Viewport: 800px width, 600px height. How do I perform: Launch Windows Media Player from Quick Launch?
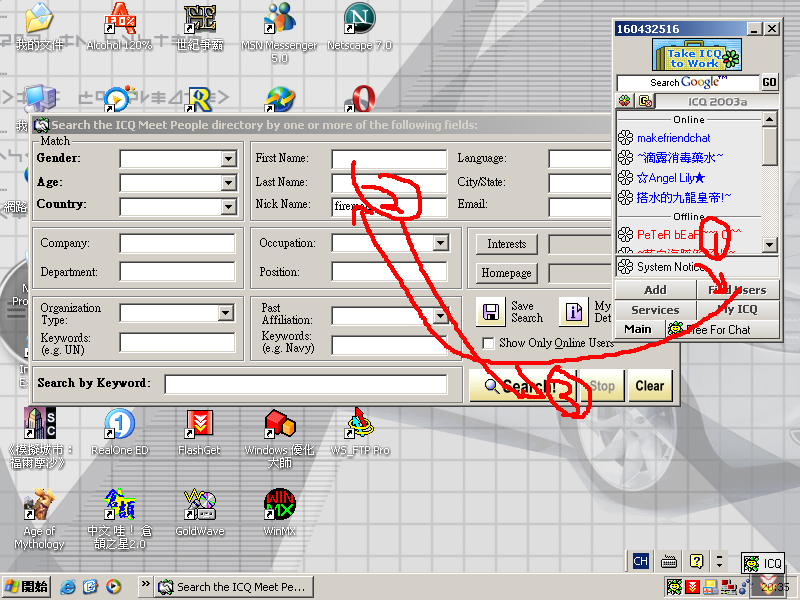point(113,587)
